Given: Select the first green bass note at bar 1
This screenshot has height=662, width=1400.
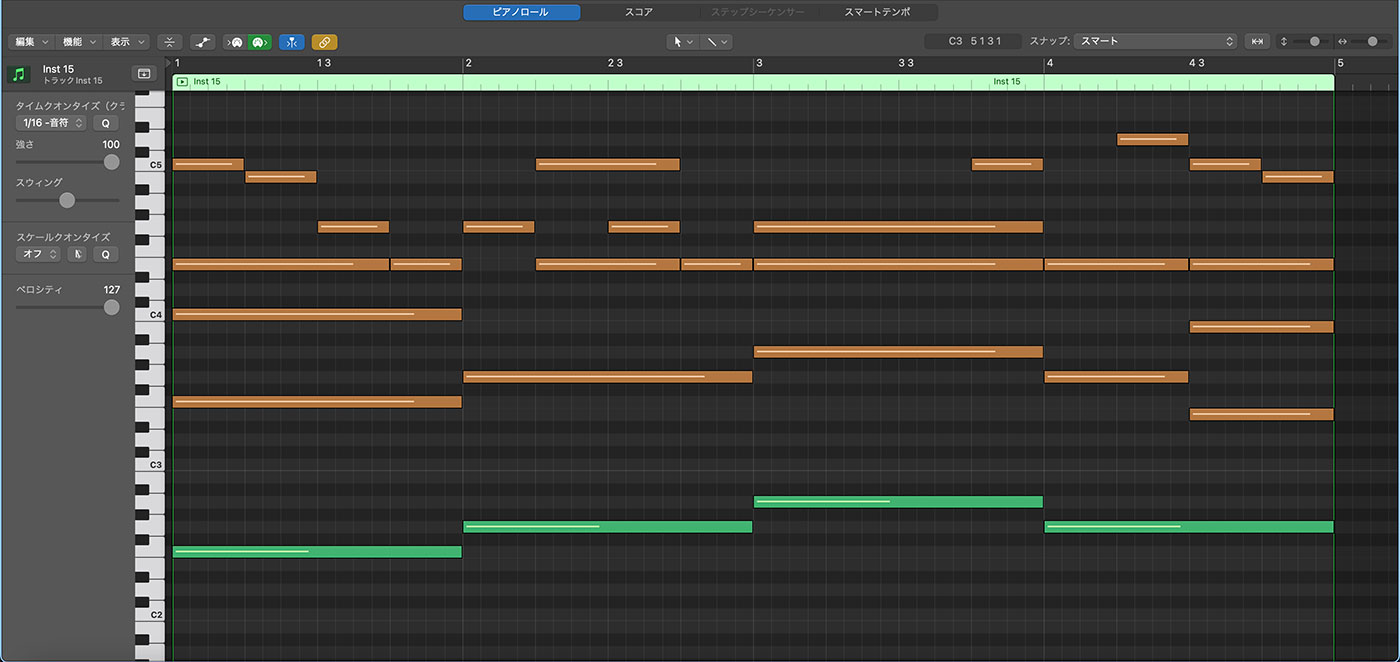Looking at the screenshot, I should (317, 552).
